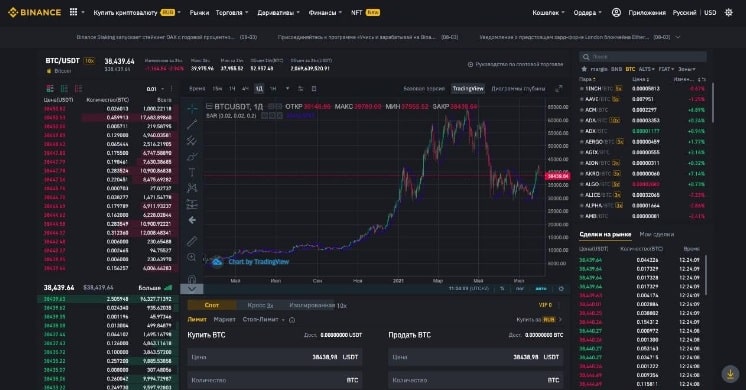The height and width of the screenshot is (390, 746).
Task: Select the brush drawing tool
Action: 192,156
